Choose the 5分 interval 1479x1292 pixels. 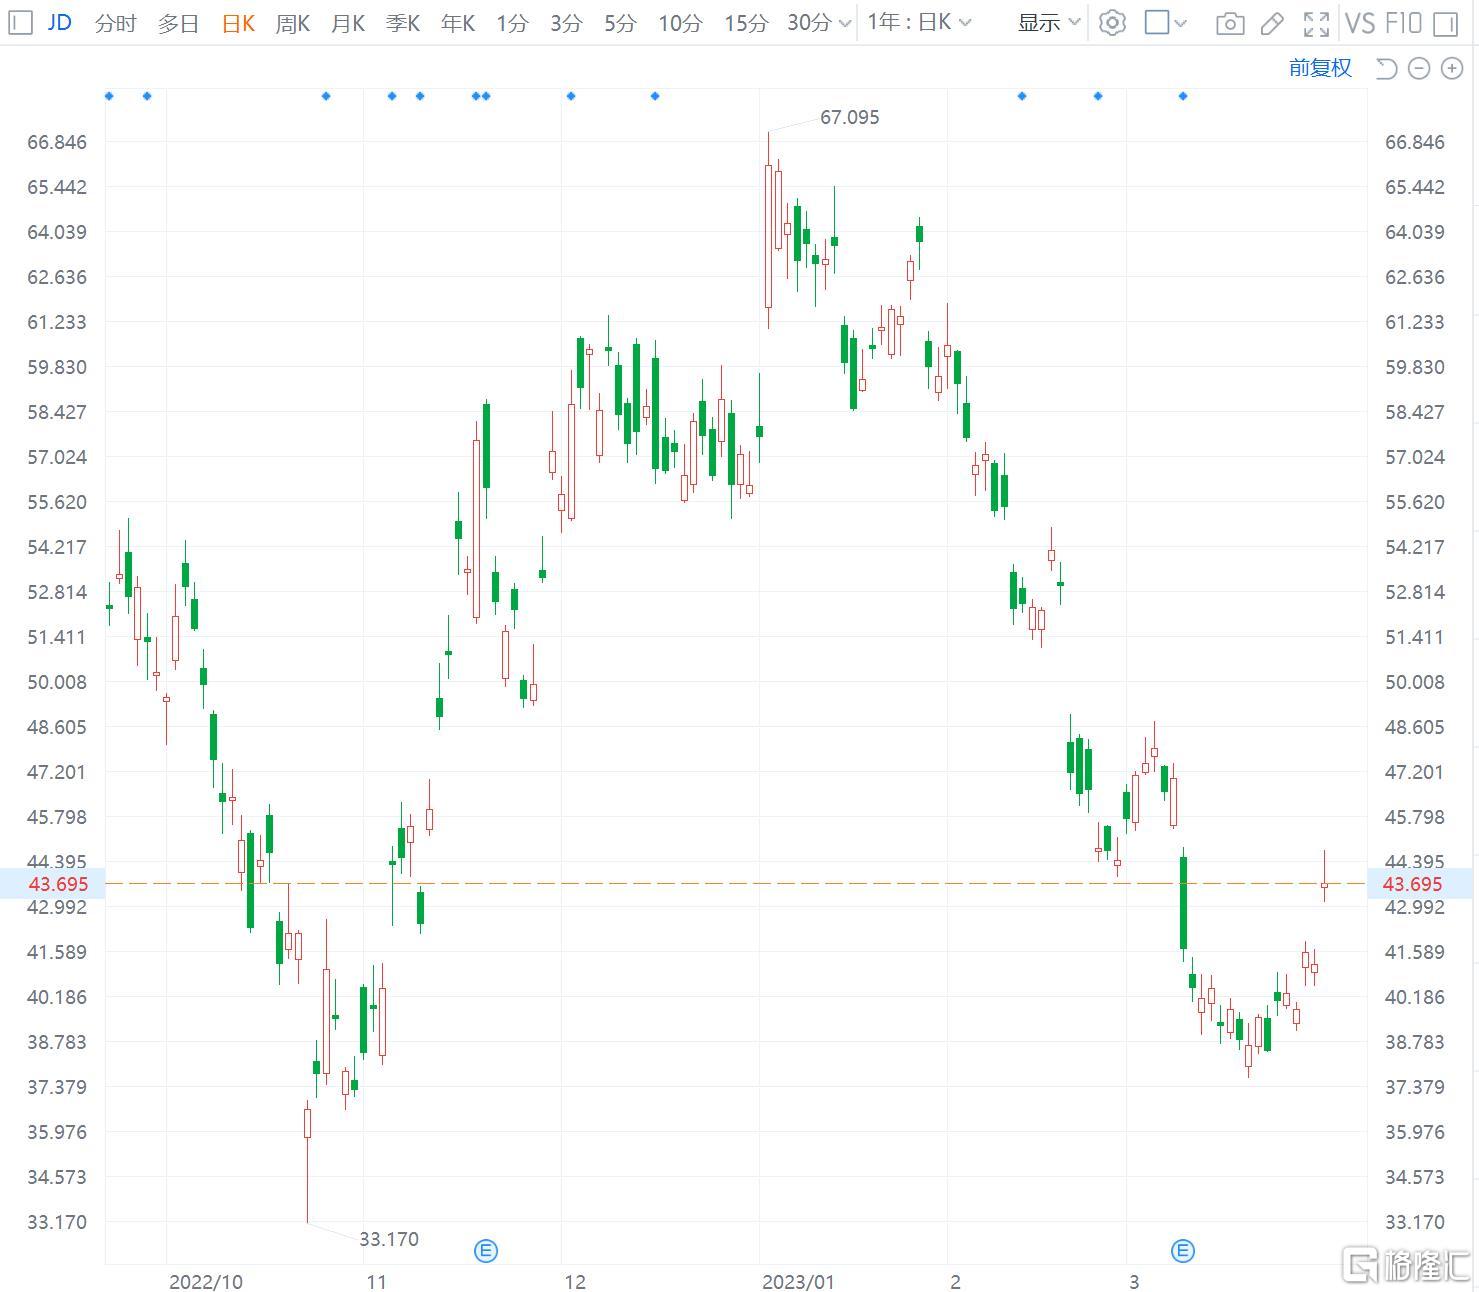pyautogui.click(x=620, y=23)
